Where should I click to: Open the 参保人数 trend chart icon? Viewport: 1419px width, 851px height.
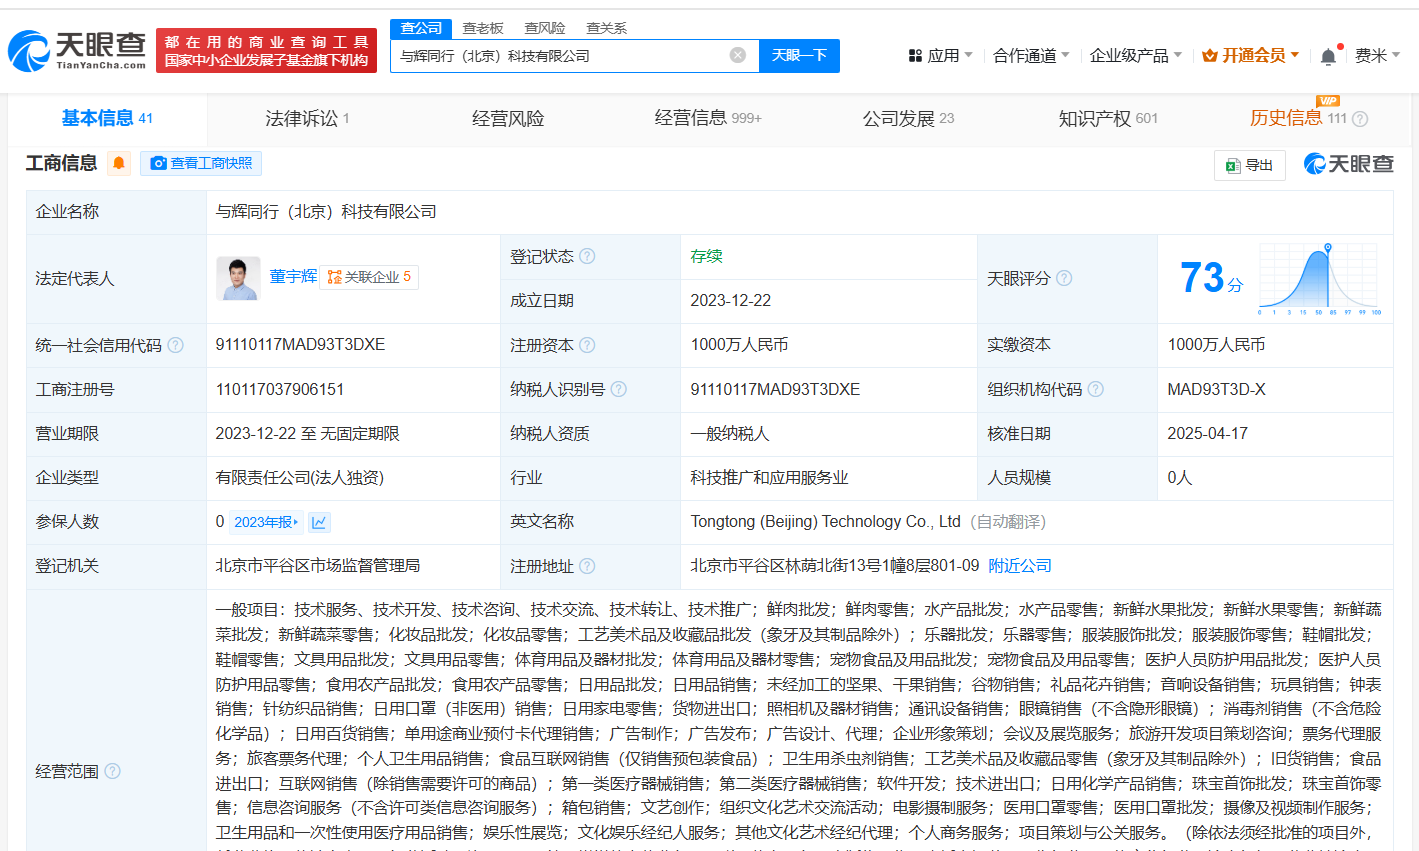point(319,522)
